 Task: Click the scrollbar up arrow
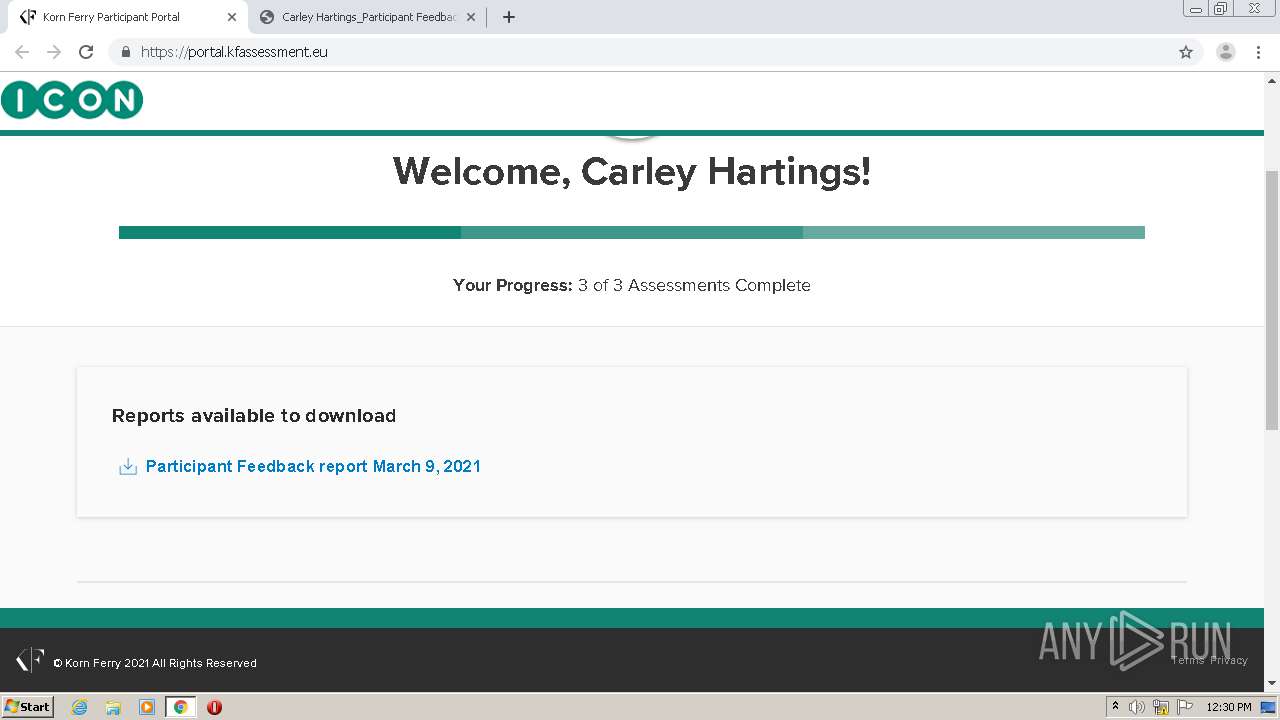point(1272,79)
